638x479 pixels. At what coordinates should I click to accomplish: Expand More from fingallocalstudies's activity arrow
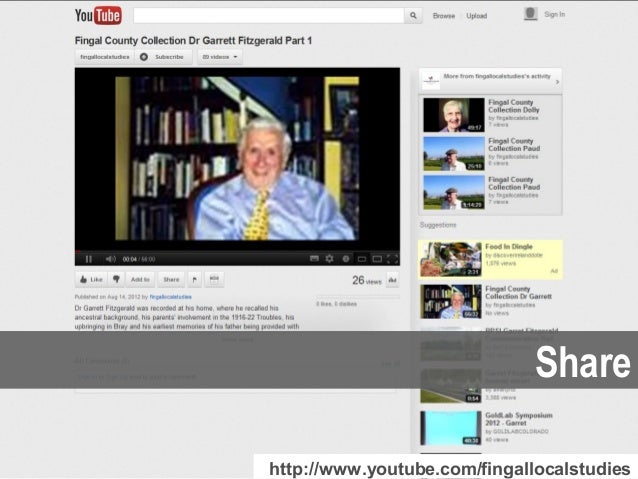click(x=557, y=82)
